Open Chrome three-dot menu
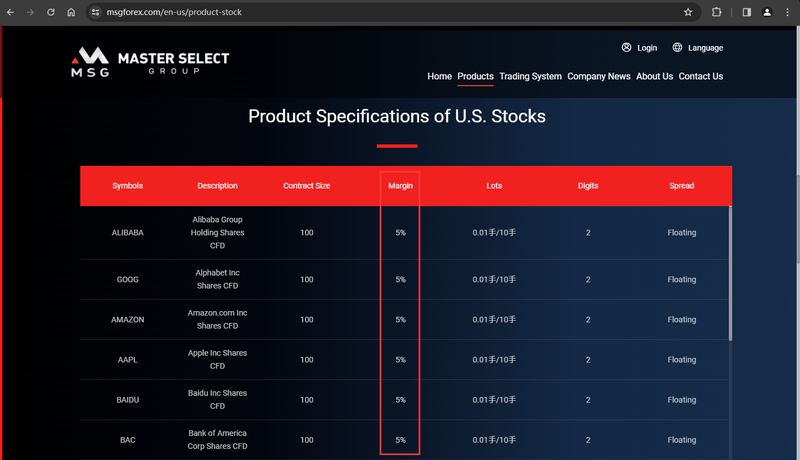 (x=787, y=12)
